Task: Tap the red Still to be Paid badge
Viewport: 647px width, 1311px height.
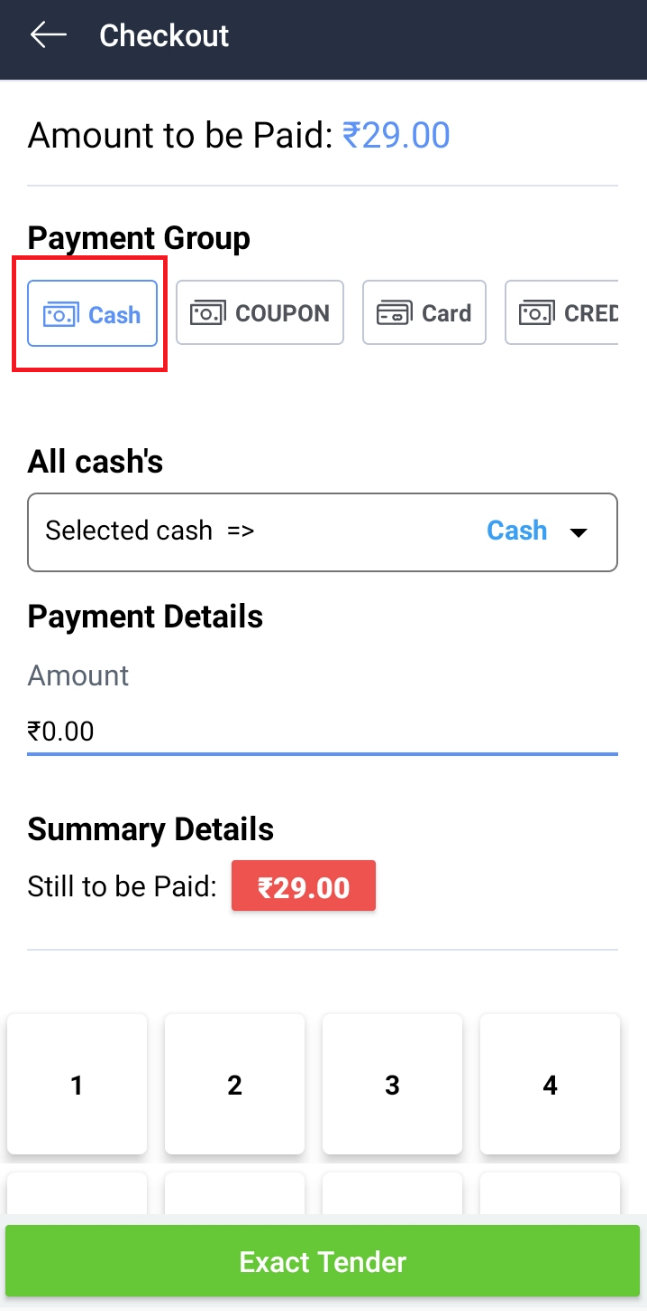Action: (x=303, y=886)
